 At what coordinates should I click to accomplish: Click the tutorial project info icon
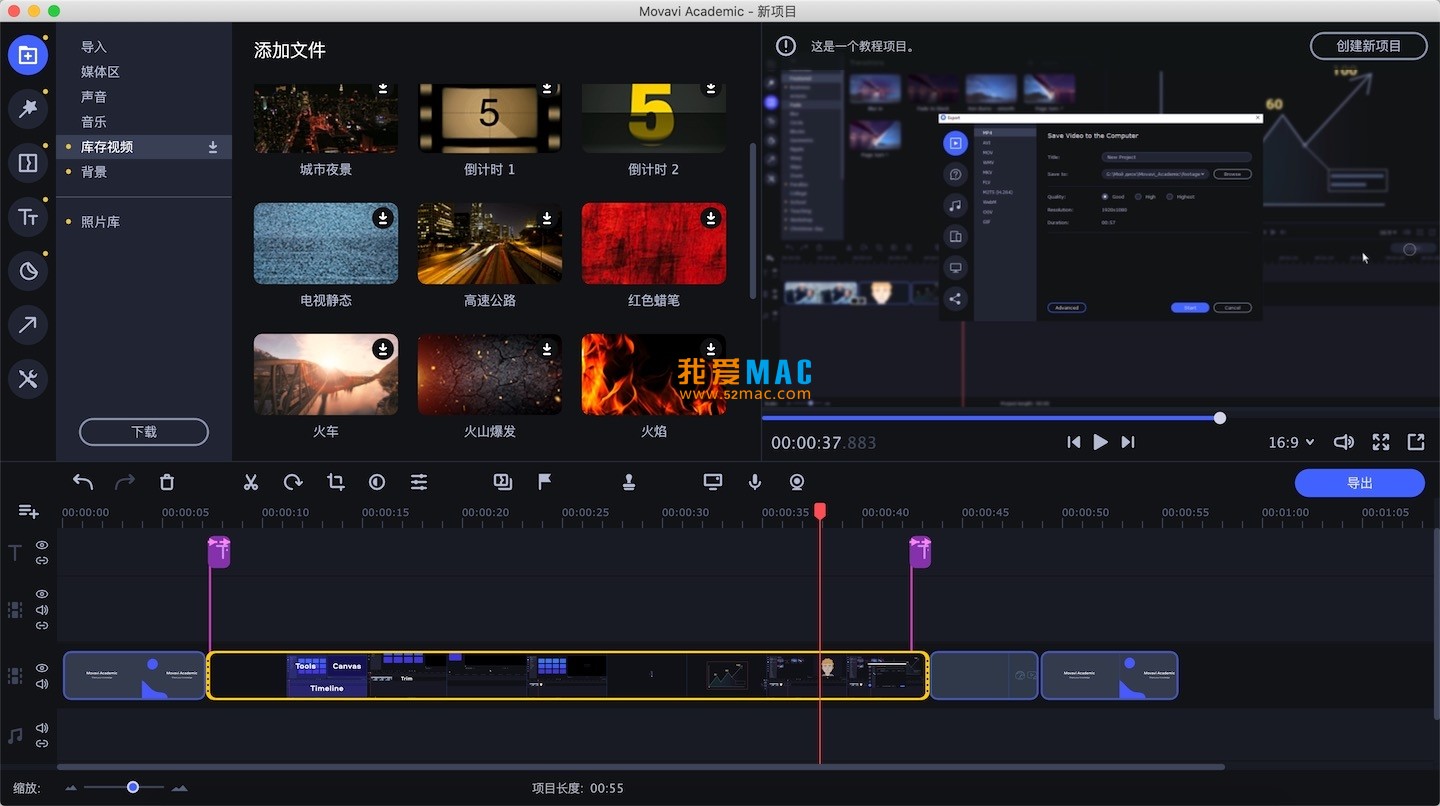(786, 46)
